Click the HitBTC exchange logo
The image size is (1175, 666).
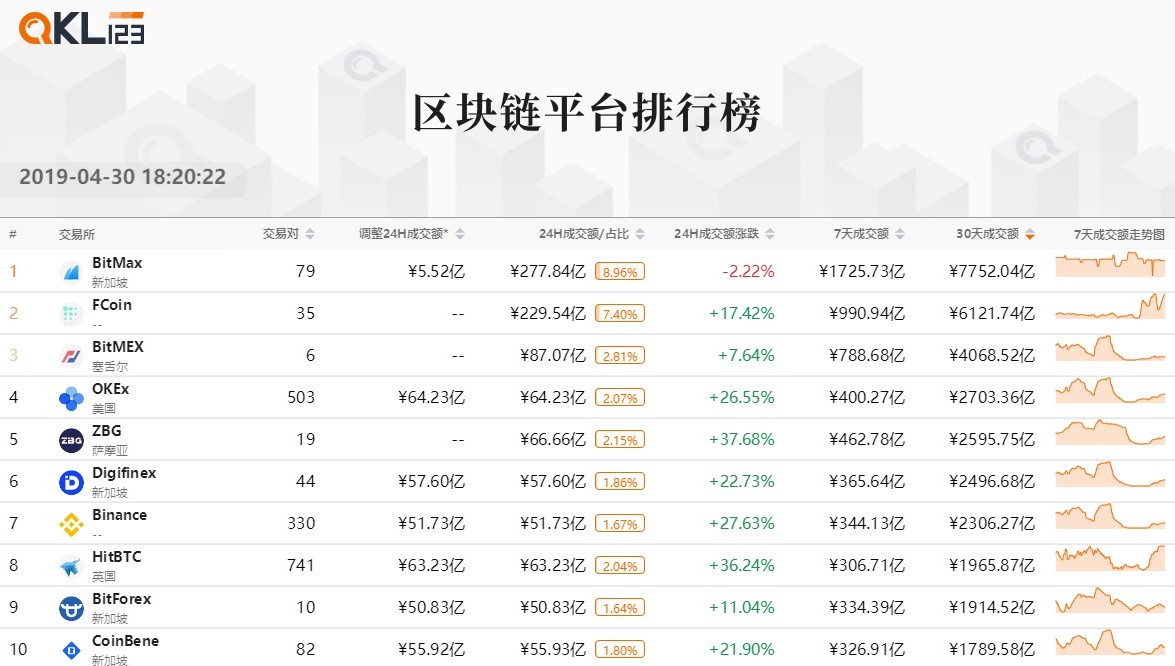[x=70, y=564]
